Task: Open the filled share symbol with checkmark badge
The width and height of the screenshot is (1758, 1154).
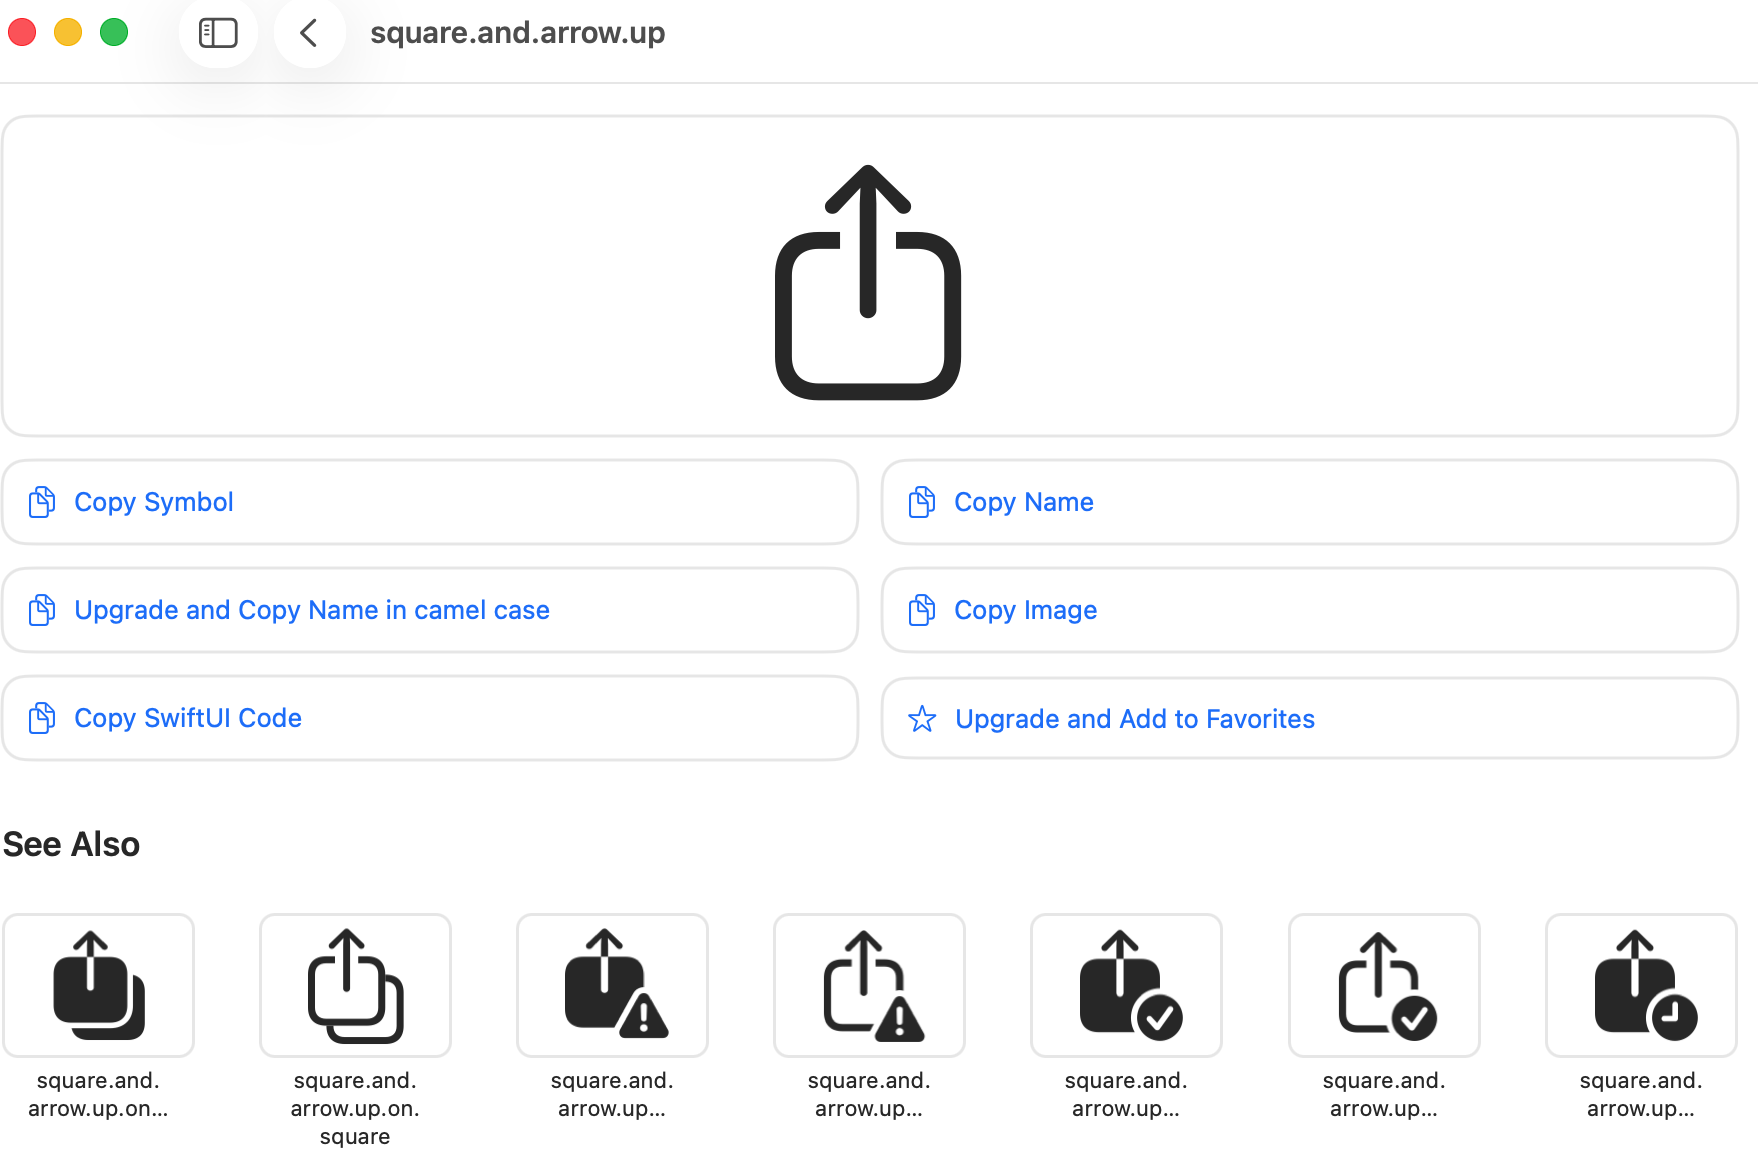Action: click(1126, 985)
